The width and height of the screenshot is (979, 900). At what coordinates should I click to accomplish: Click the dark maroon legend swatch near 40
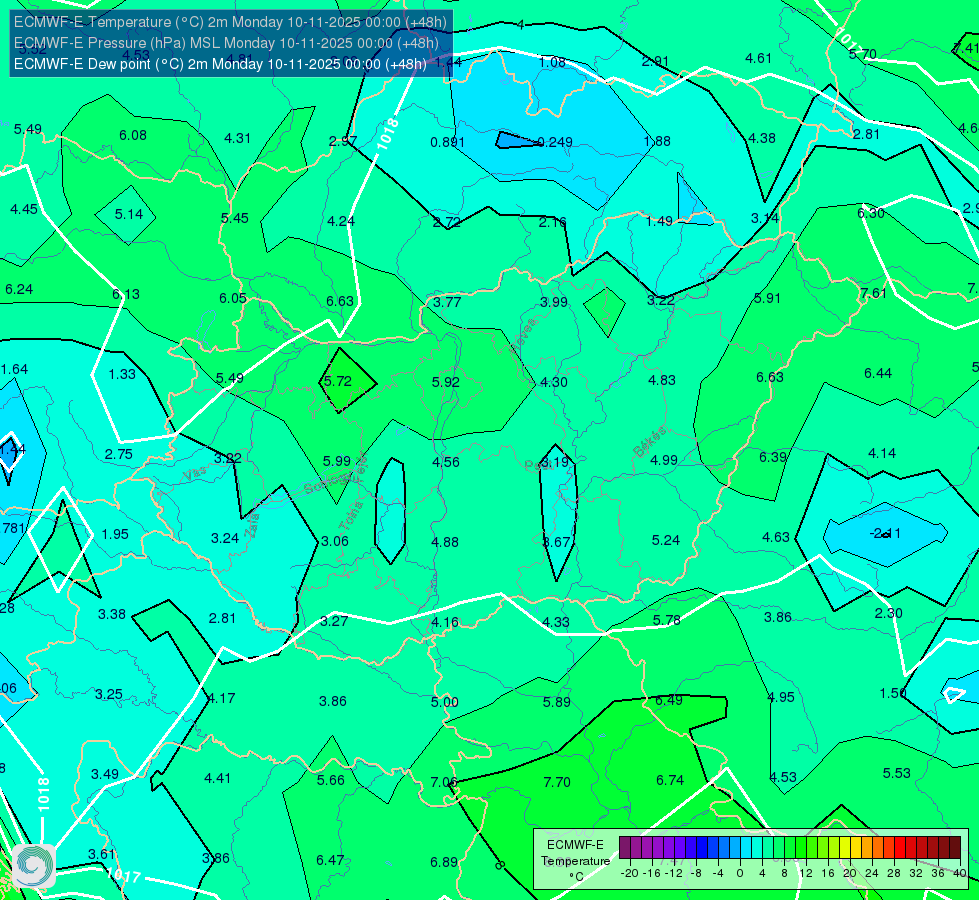[x=955, y=848]
